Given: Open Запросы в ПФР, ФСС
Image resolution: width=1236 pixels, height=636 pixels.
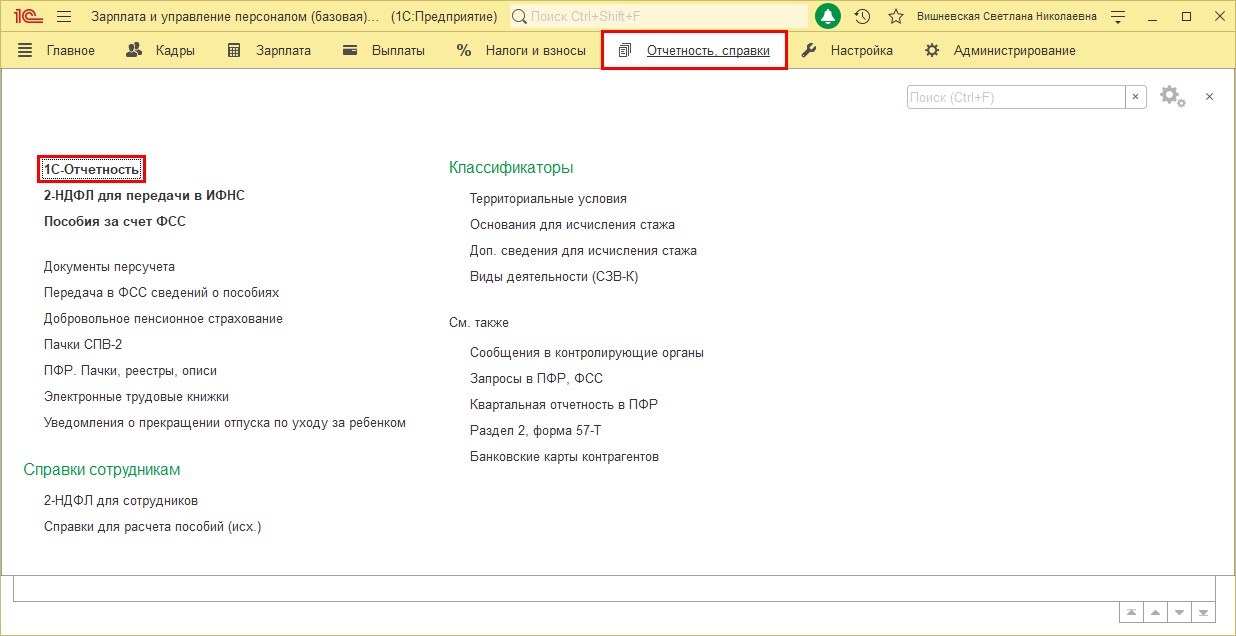Looking at the screenshot, I should [536, 379].
